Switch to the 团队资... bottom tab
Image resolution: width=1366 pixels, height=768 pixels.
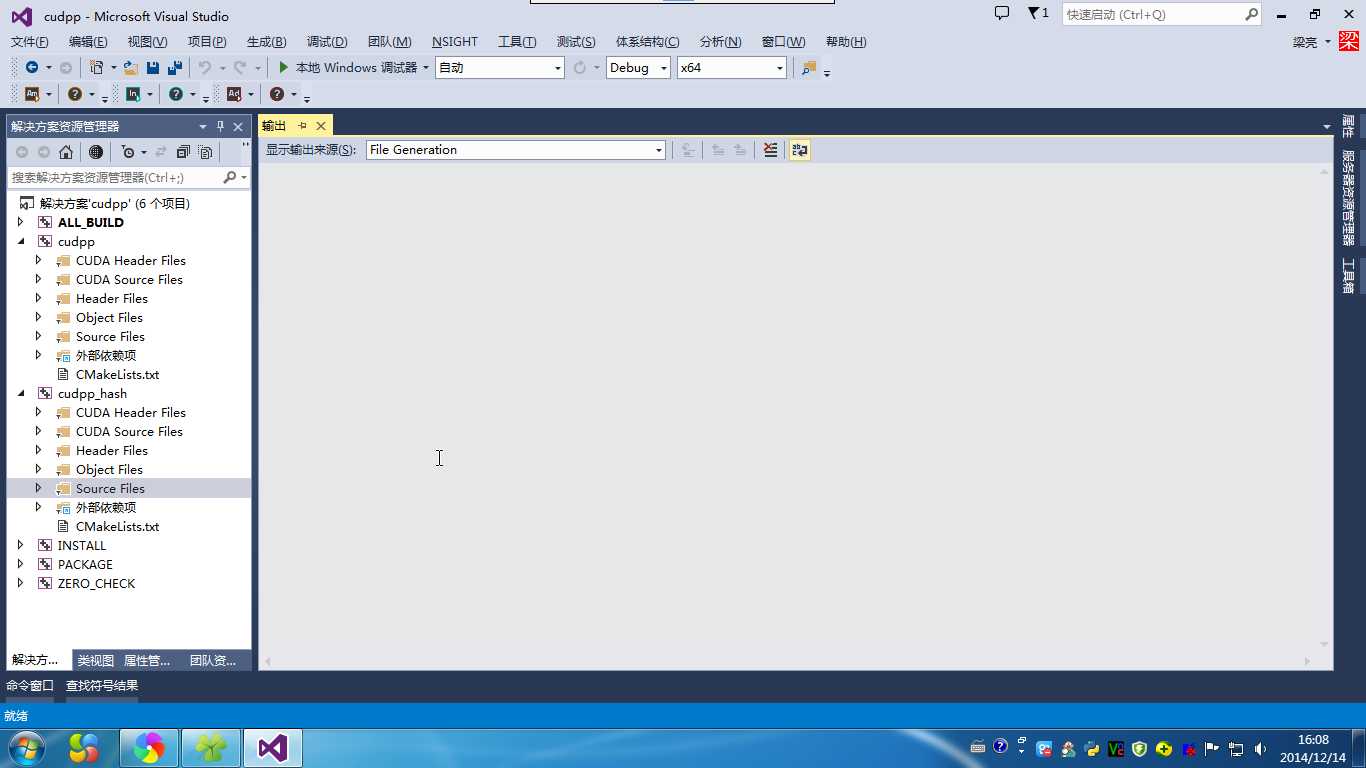pos(213,660)
